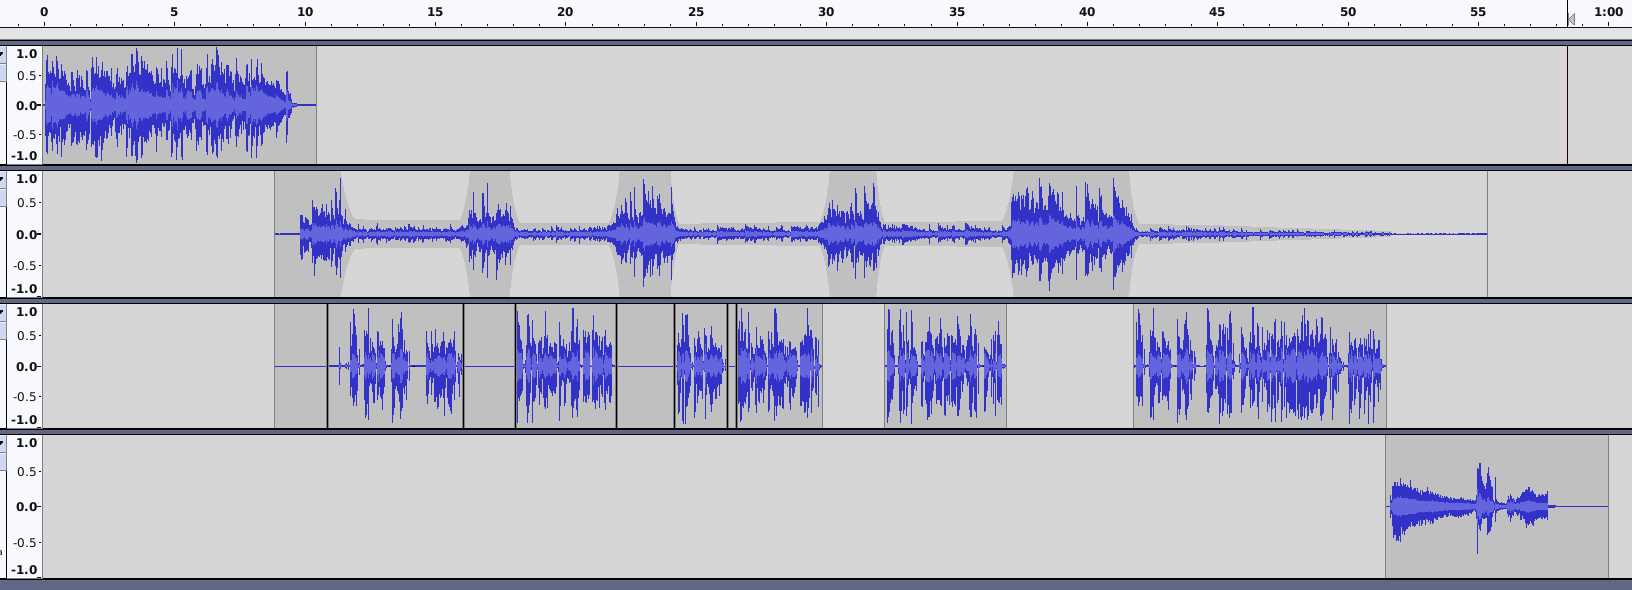This screenshot has width=1632, height=590.
Task: Click the 0.0 scale value of second track
Action: pos(27,234)
